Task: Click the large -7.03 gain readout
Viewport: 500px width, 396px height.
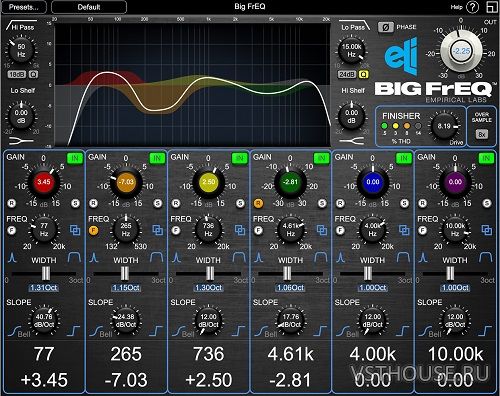Action: [x=126, y=380]
